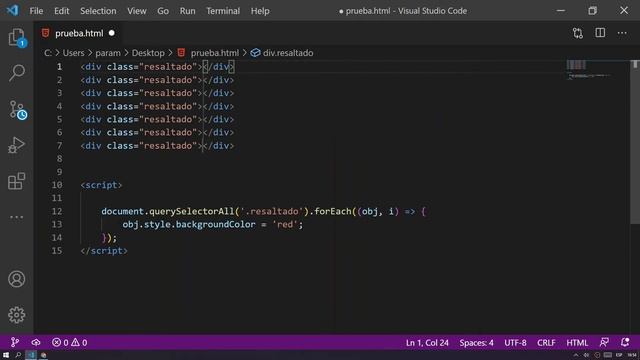This screenshot has height=360, width=640.
Task: Open the Terminal menu
Action: pos(223,11)
